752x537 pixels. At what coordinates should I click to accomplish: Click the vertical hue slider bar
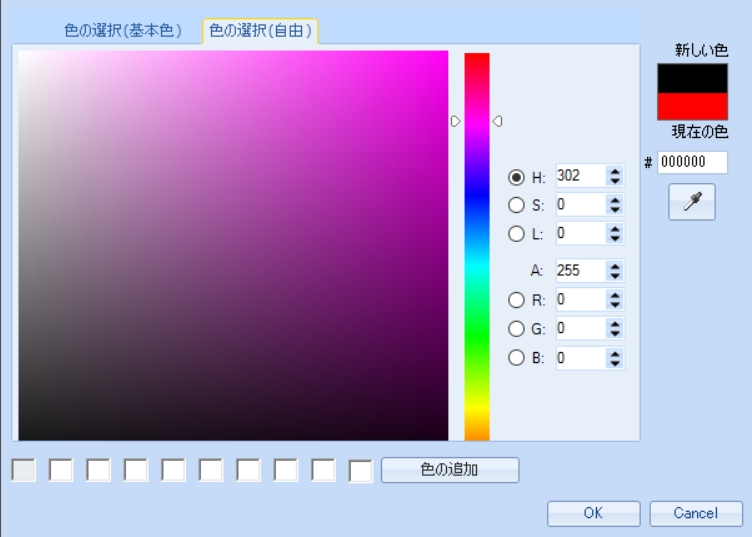(x=477, y=246)
